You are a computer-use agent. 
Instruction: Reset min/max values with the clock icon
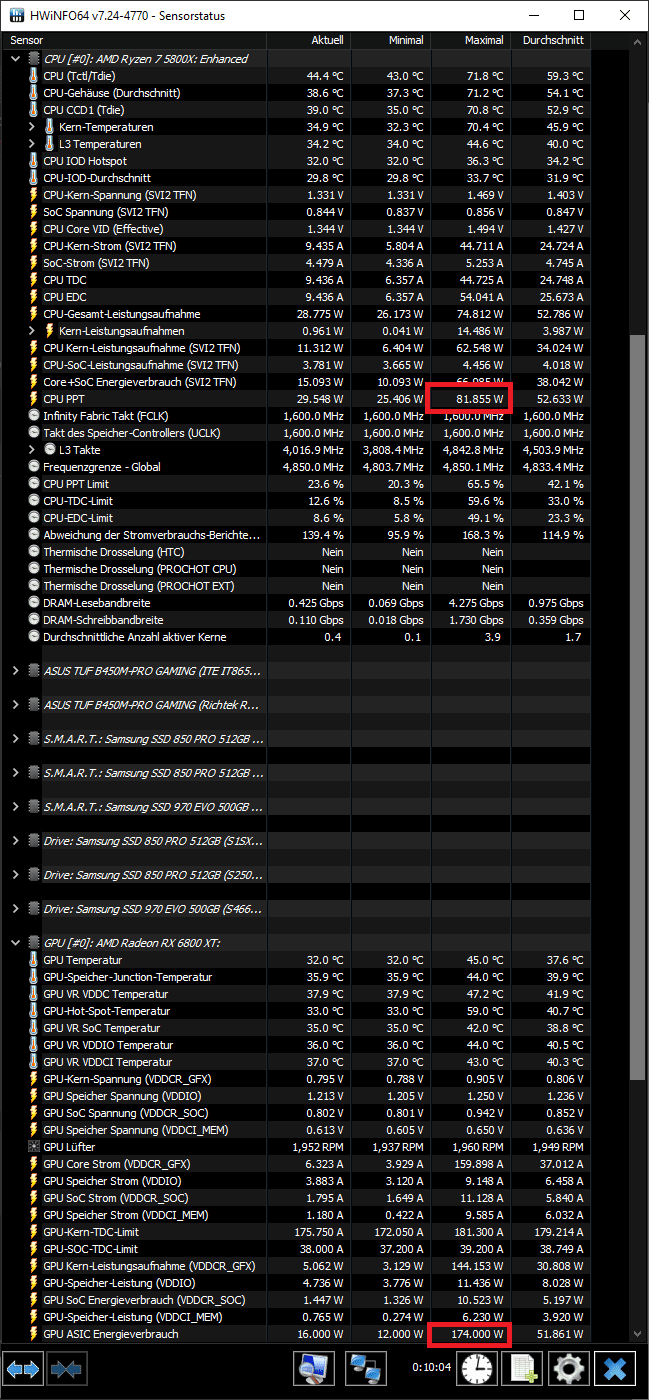(476, 1367)
